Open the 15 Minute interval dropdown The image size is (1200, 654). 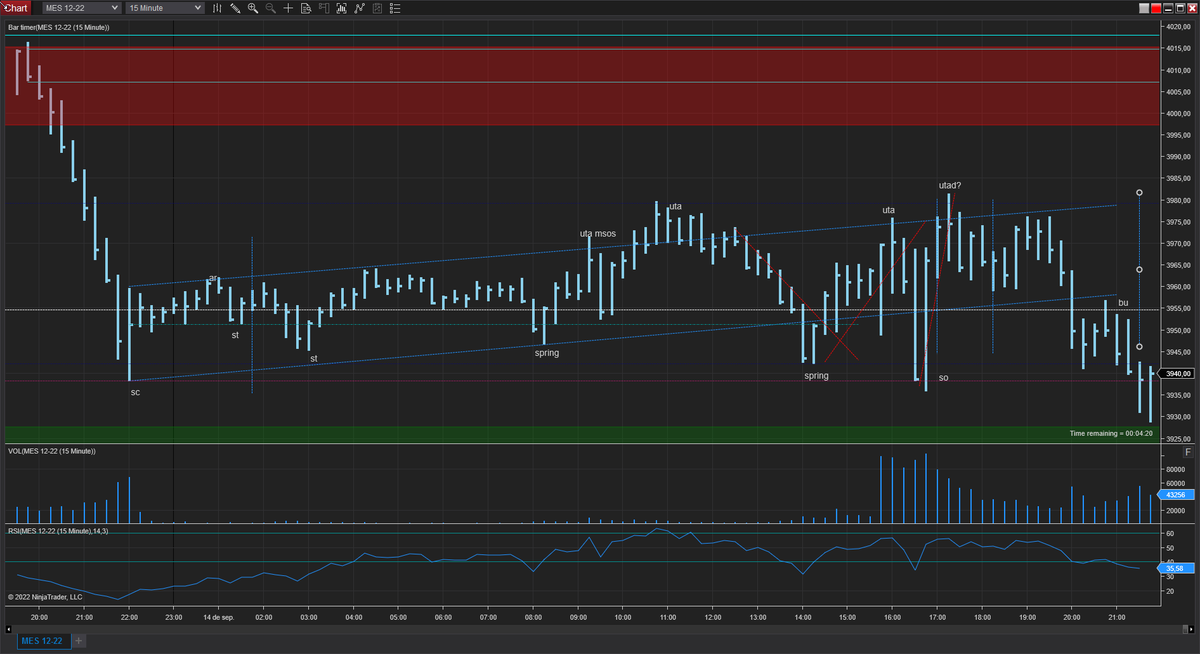[x=165, y=8]
